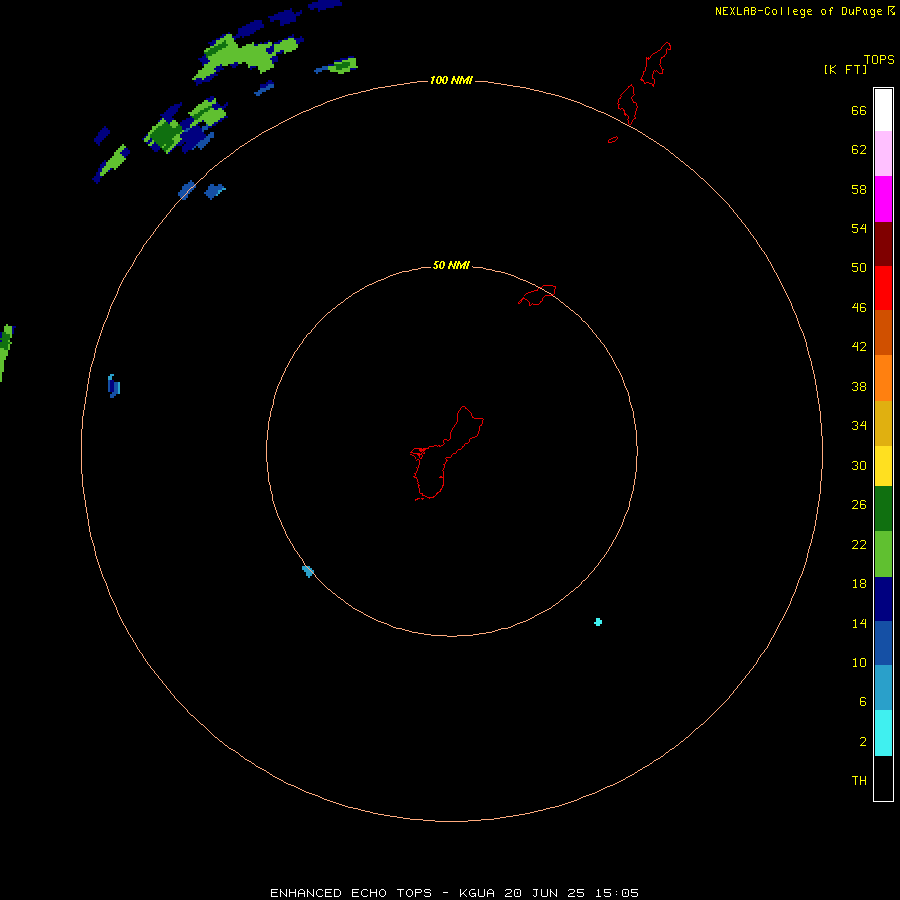Click the magenta swatch between 54 and 58

(883, 199)
